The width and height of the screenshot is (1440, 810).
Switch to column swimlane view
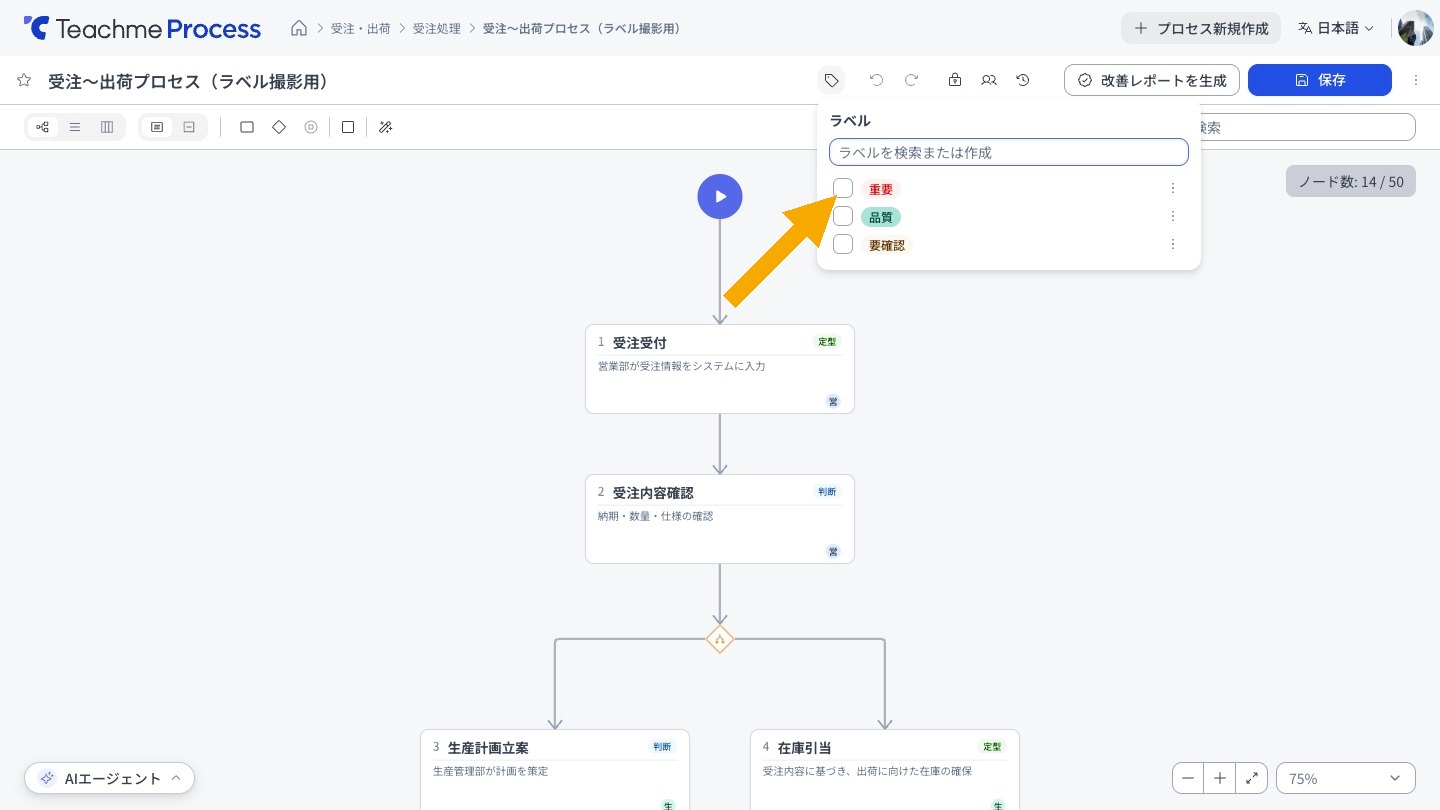[x=107, y=127]
